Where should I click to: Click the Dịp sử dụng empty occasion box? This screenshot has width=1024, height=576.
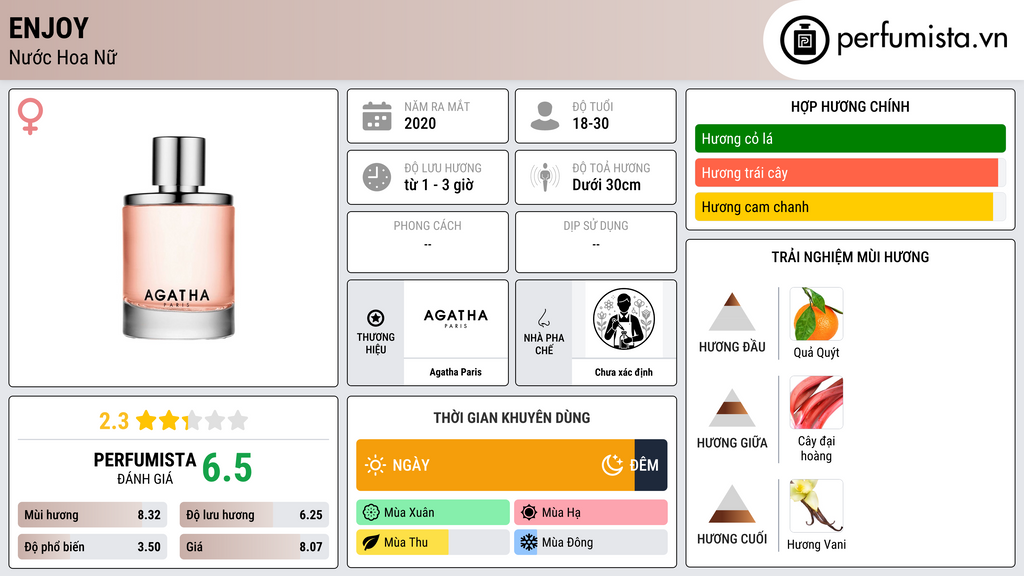pos(596,242)
